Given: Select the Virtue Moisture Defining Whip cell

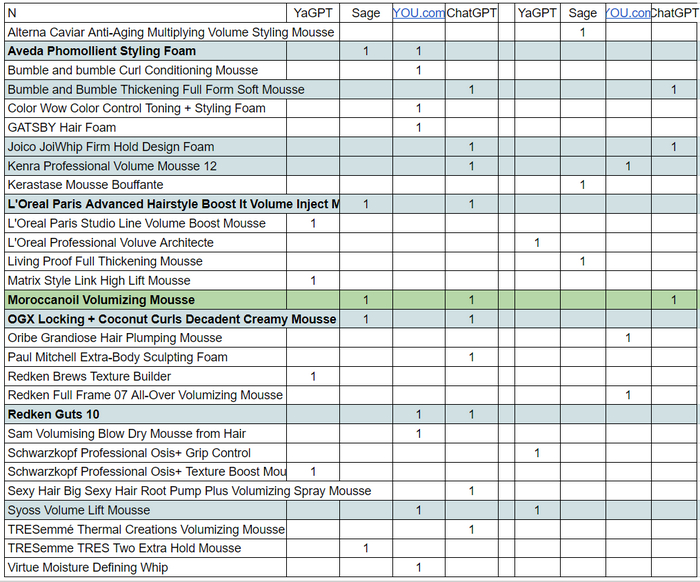Looking at the screenshot, I should coord(146,568).
